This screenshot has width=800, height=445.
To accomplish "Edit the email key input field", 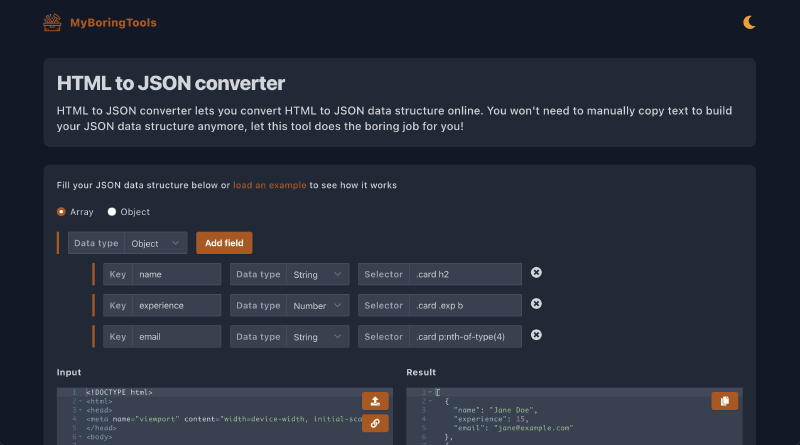I will point(177,337).
